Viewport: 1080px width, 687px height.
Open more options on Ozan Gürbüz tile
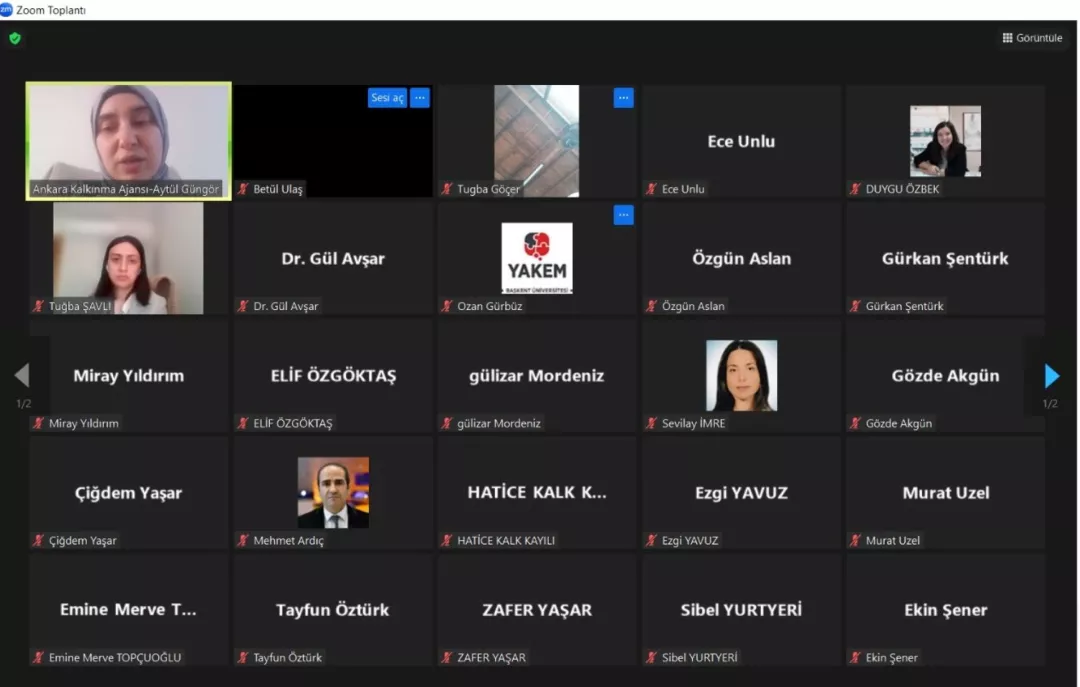pos(623,215)
